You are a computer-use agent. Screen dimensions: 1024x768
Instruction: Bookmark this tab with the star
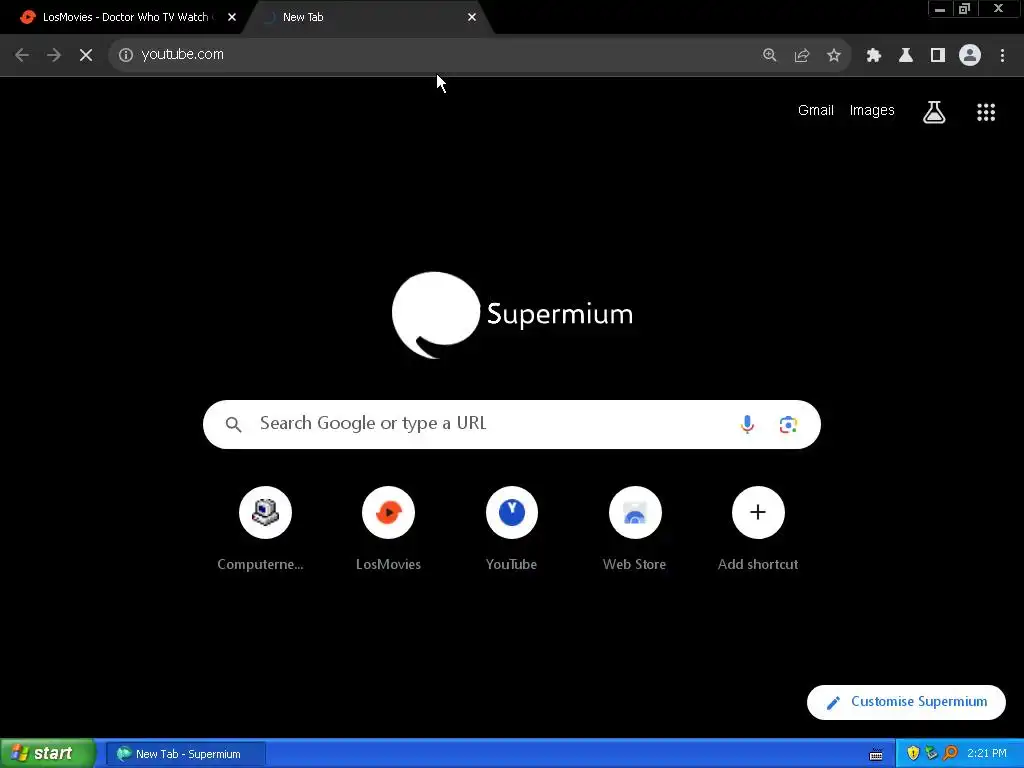click(834, 55)
